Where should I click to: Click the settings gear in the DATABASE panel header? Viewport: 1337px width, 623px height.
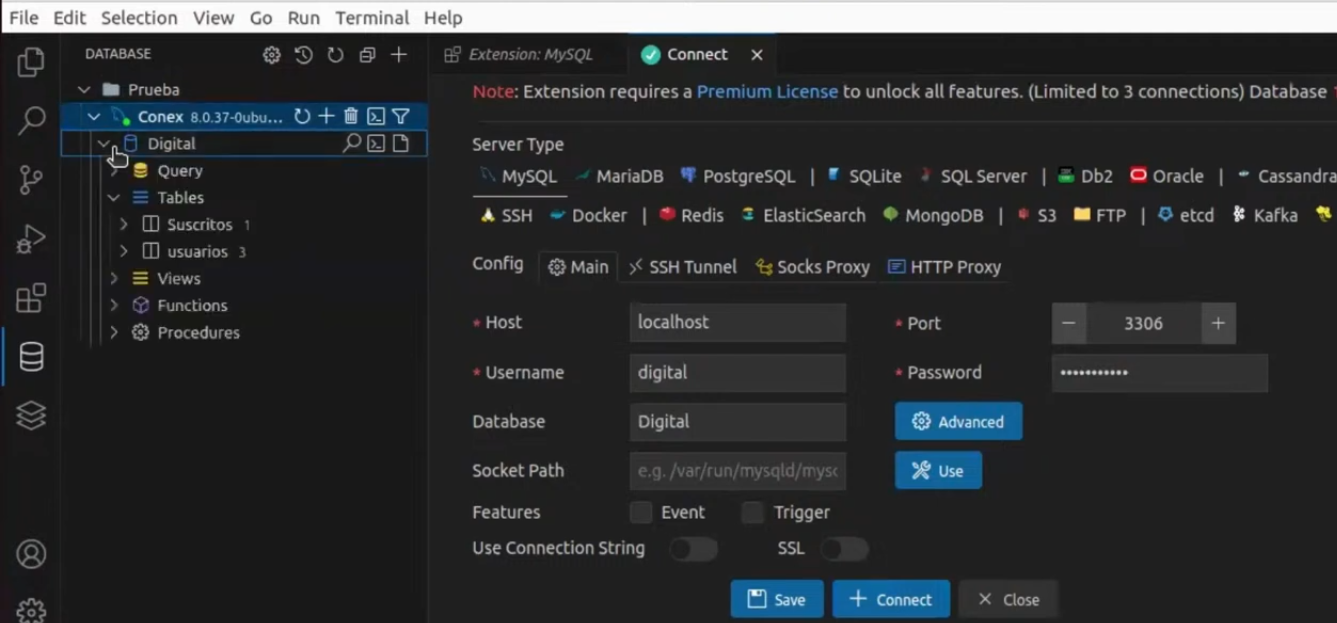click(x=272, y=55)
